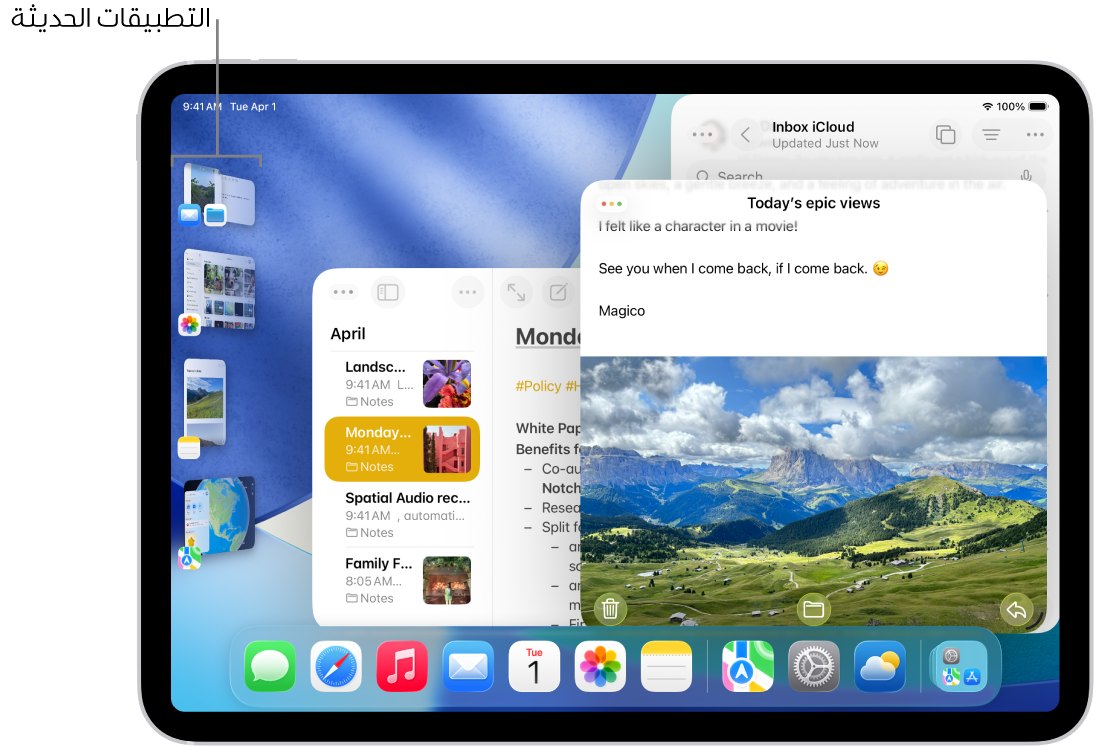Open the email window's three-dot controls

click(x=612, y=202)
